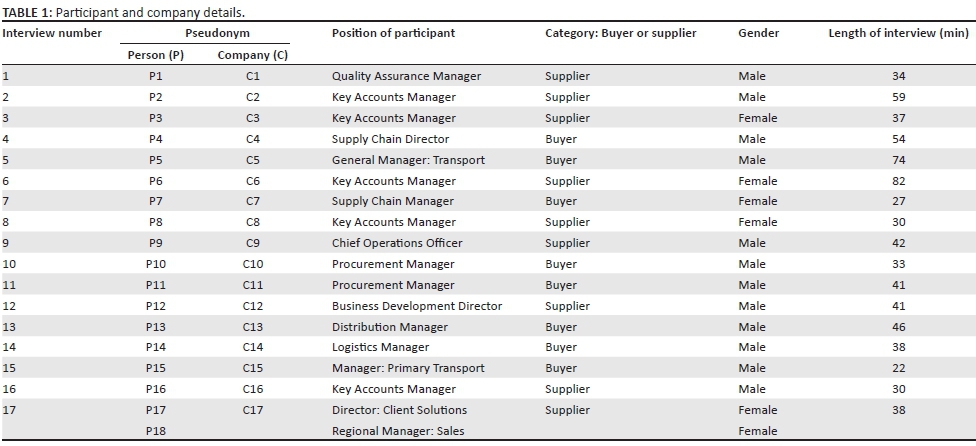This screenshot has height=446, width=976.
Task: Select the "Logistics Manager" cell
Action: [380, 348]
